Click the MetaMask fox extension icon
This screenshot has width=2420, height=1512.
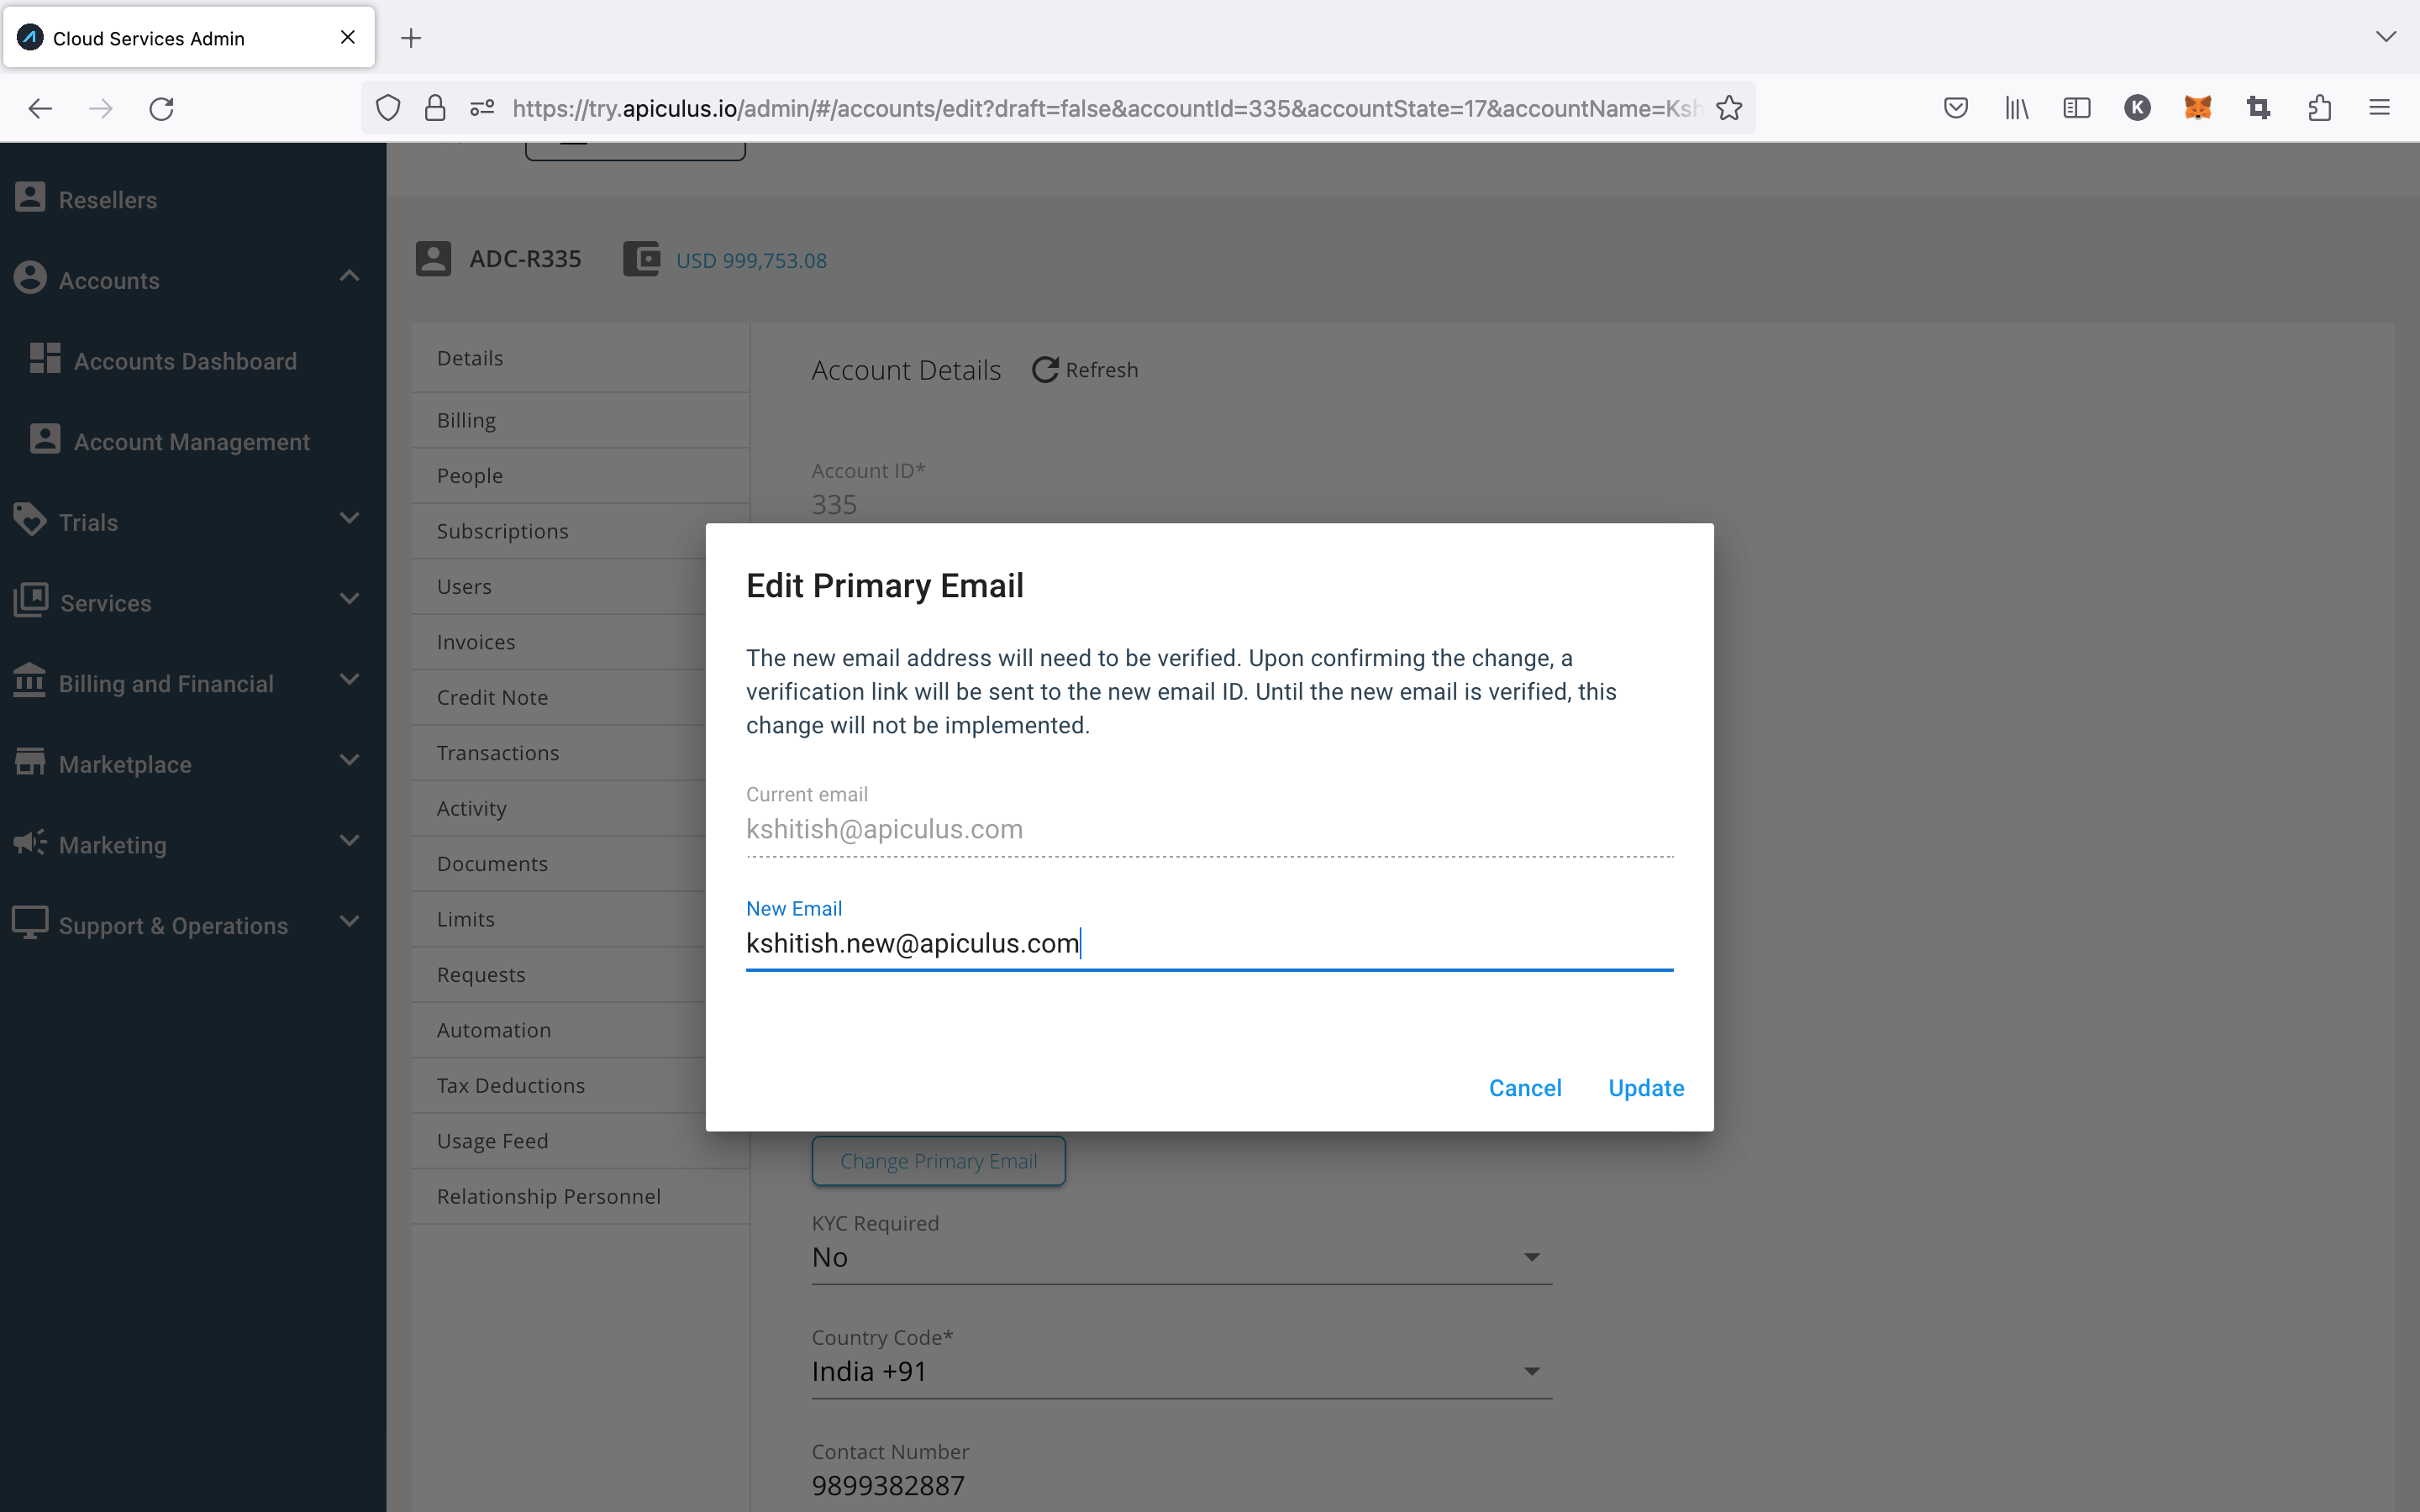tap(2197, 108)
